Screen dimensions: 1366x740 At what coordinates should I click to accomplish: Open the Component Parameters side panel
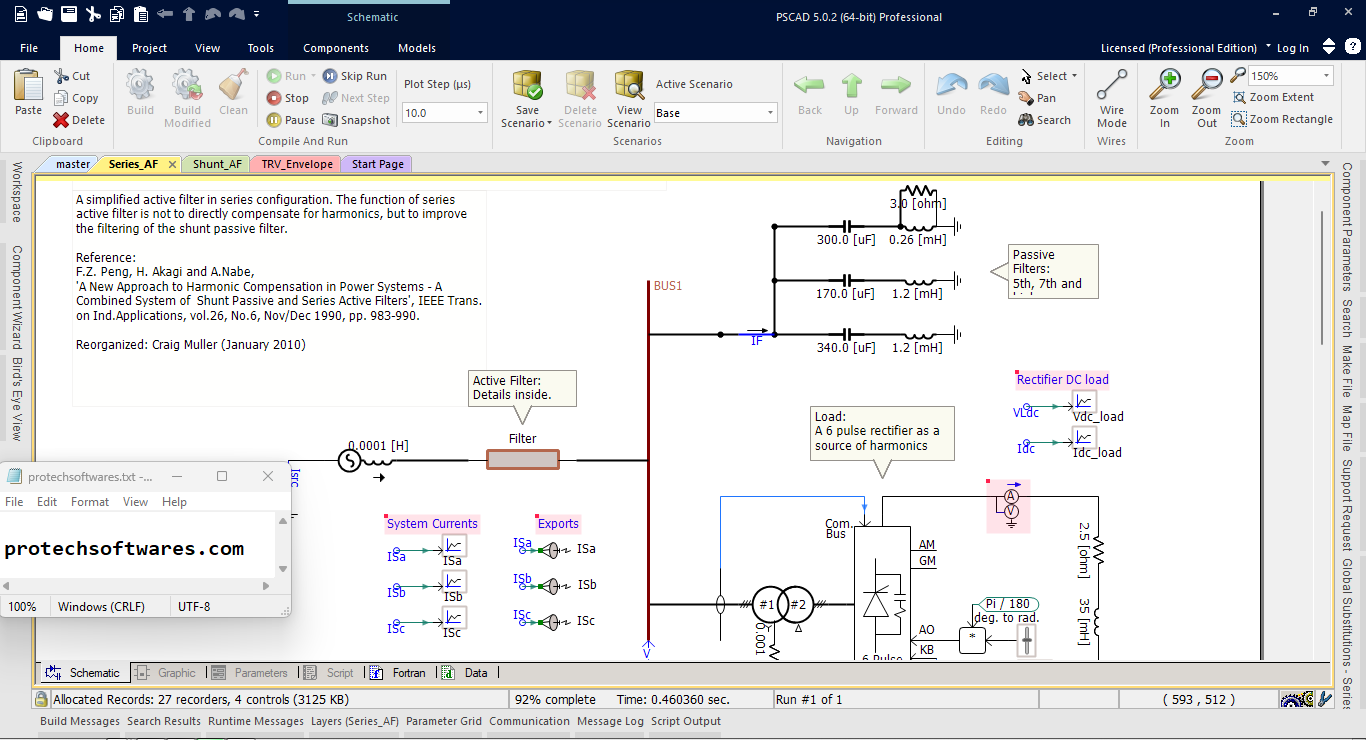(1347, 227)
